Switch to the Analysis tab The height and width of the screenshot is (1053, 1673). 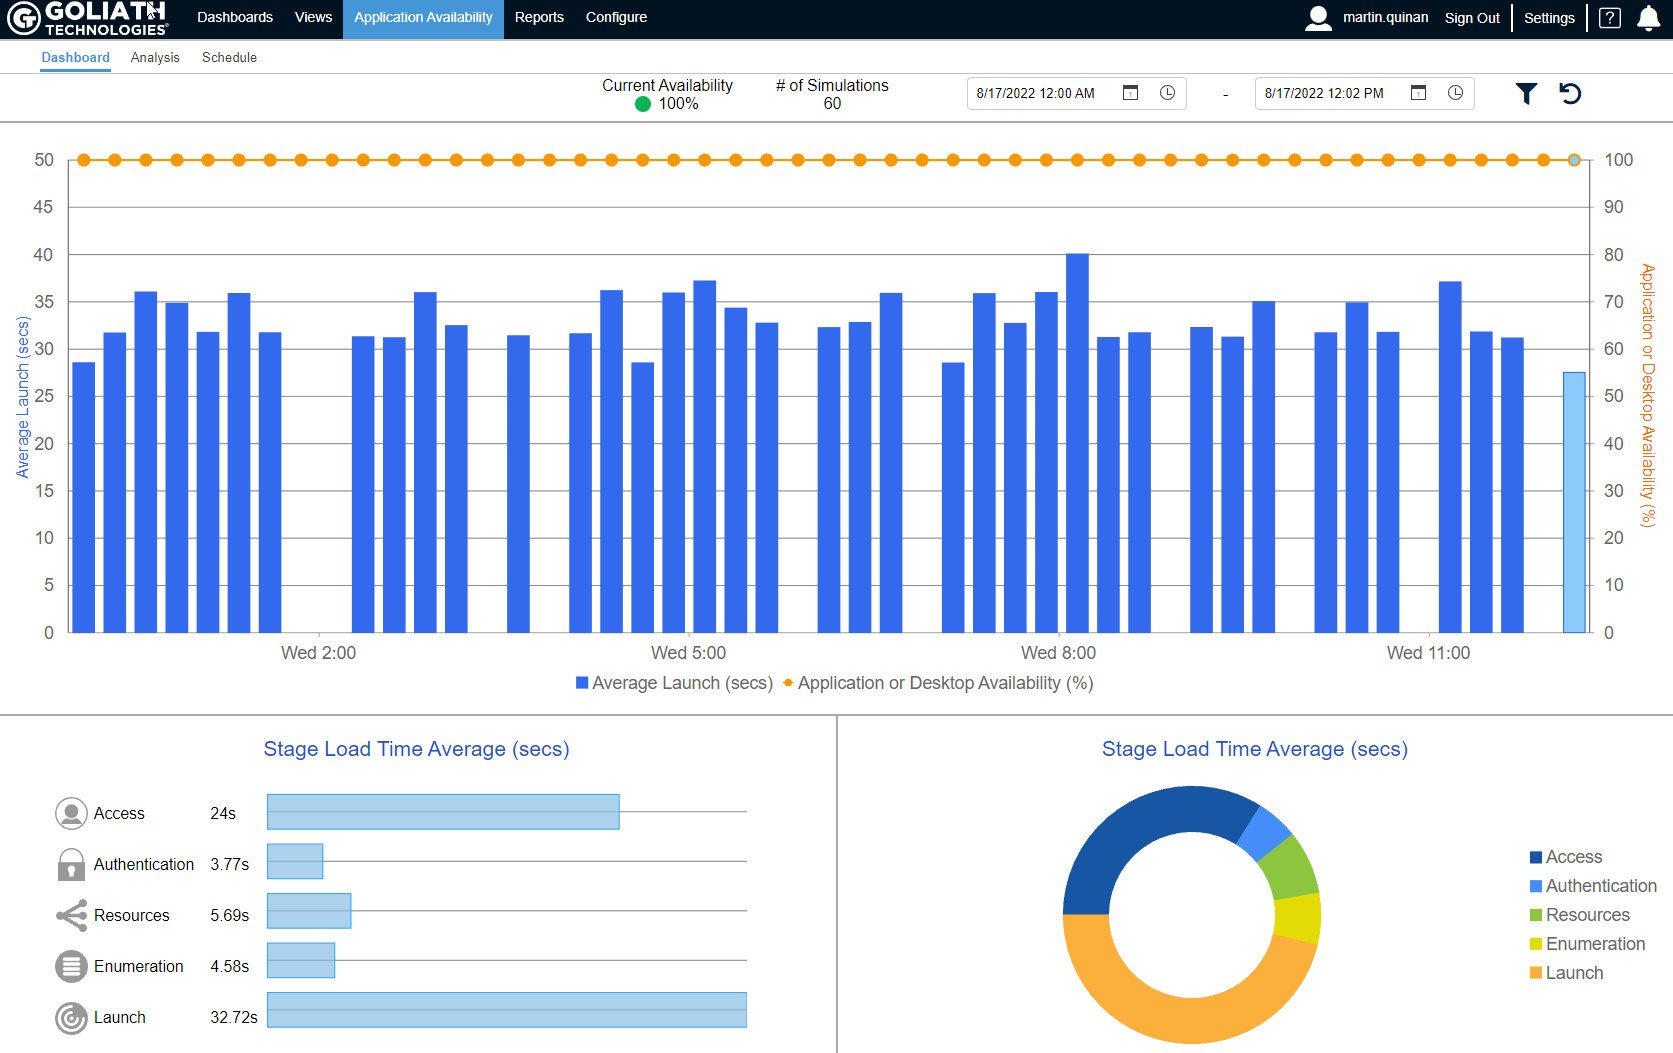155,57
